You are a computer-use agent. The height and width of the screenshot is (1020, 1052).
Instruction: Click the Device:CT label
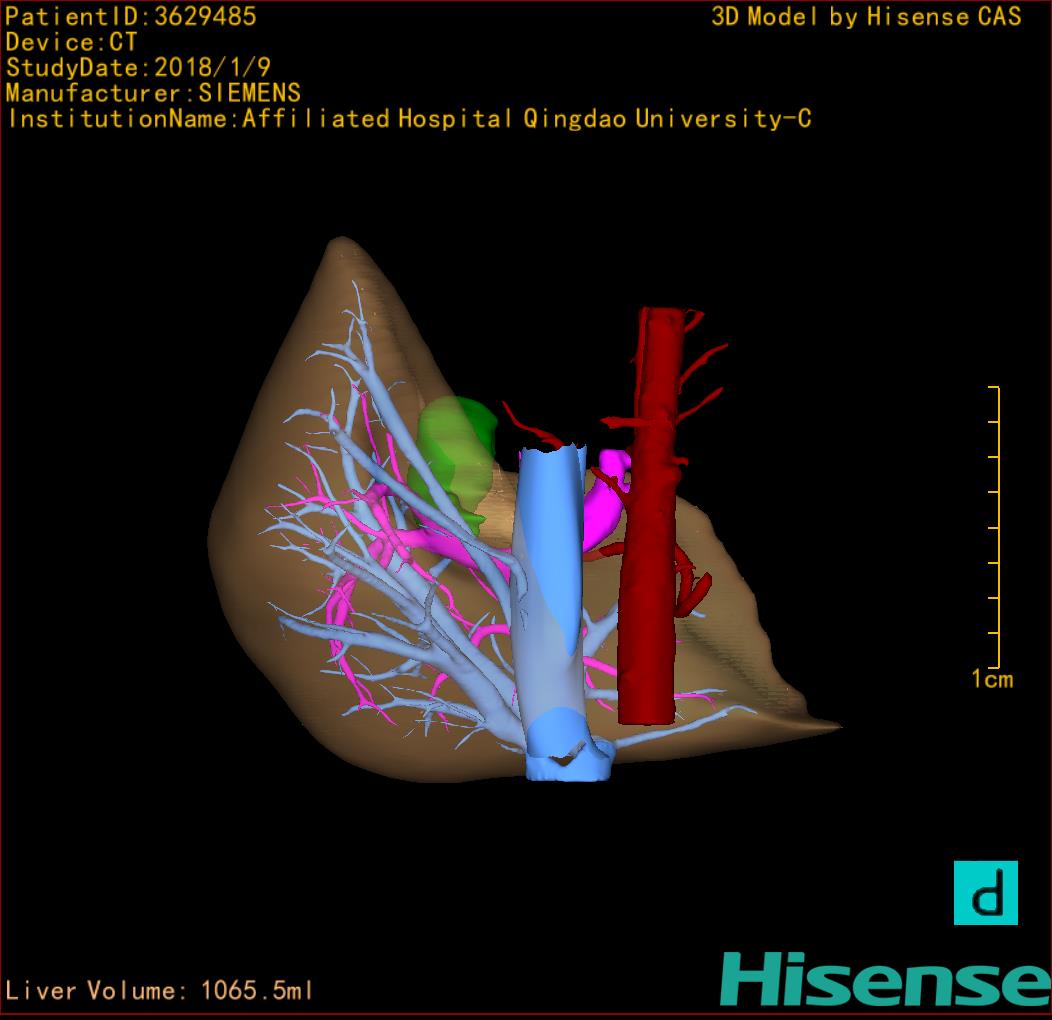pos(71,42)
